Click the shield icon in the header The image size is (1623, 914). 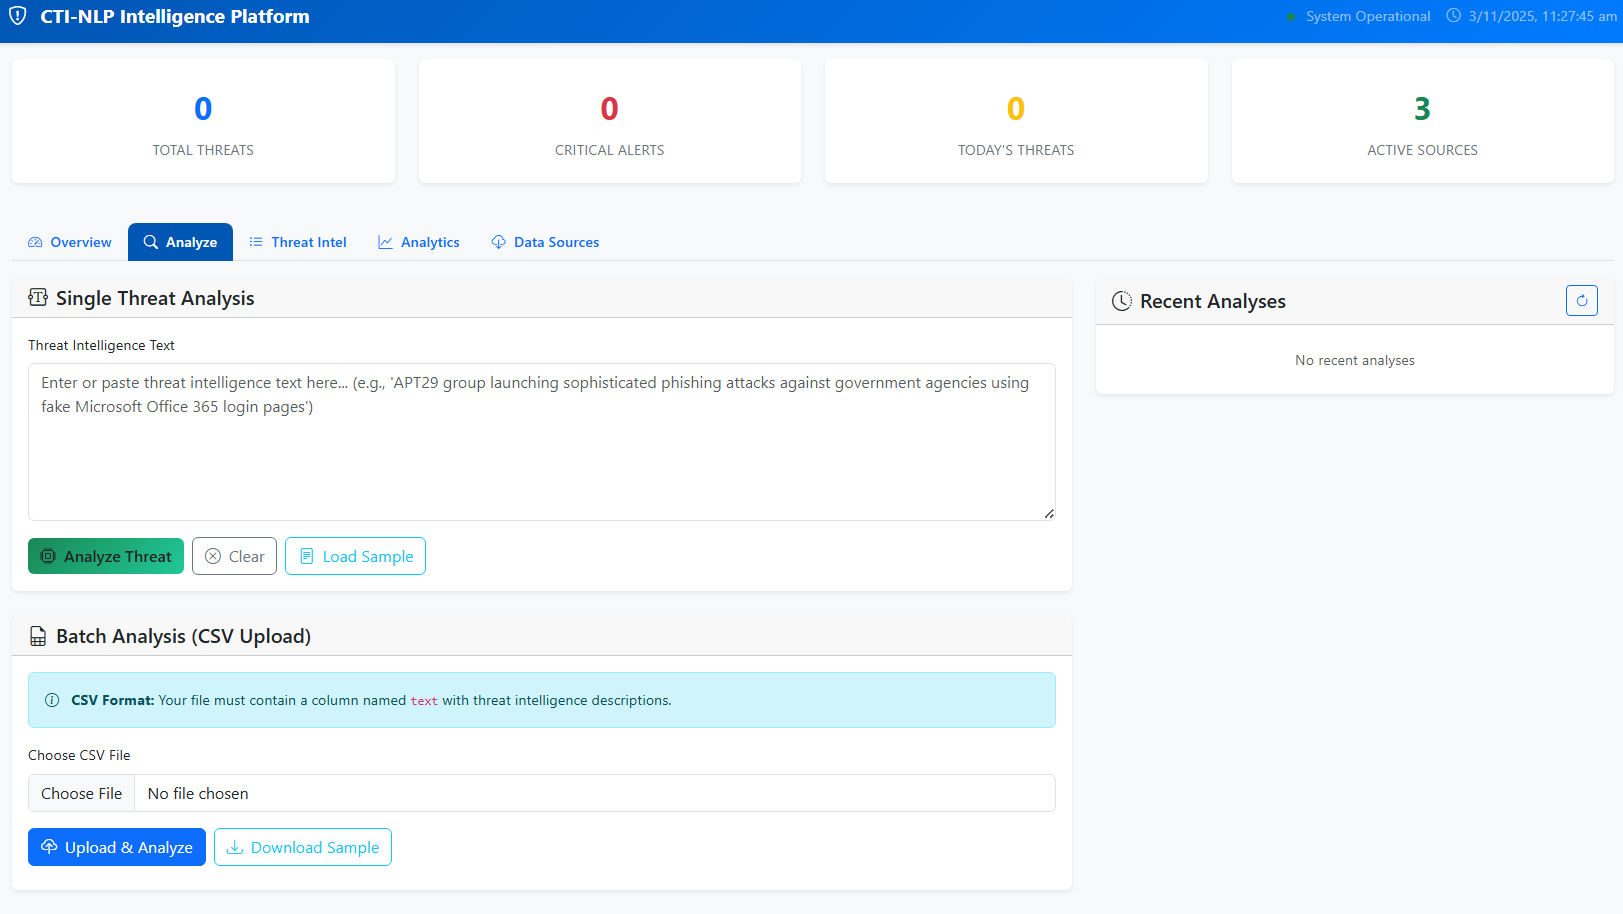point(17,16)
